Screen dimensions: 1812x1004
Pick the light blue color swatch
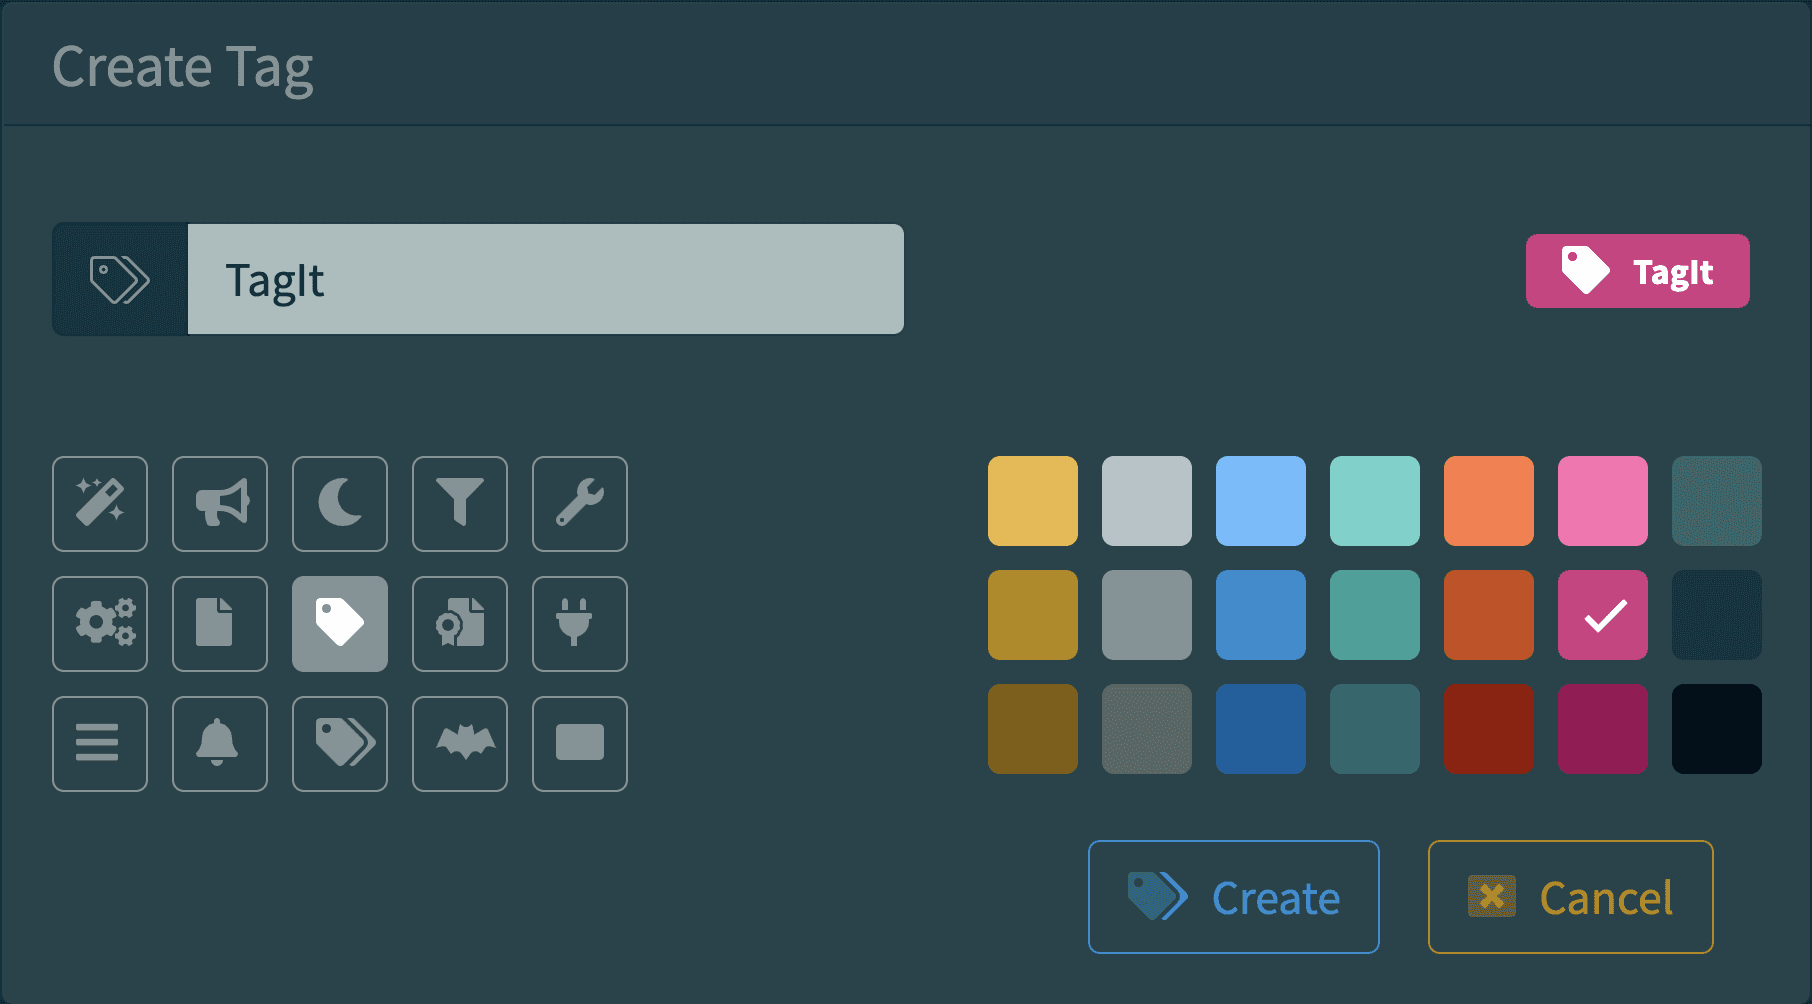pos(1261,501)
